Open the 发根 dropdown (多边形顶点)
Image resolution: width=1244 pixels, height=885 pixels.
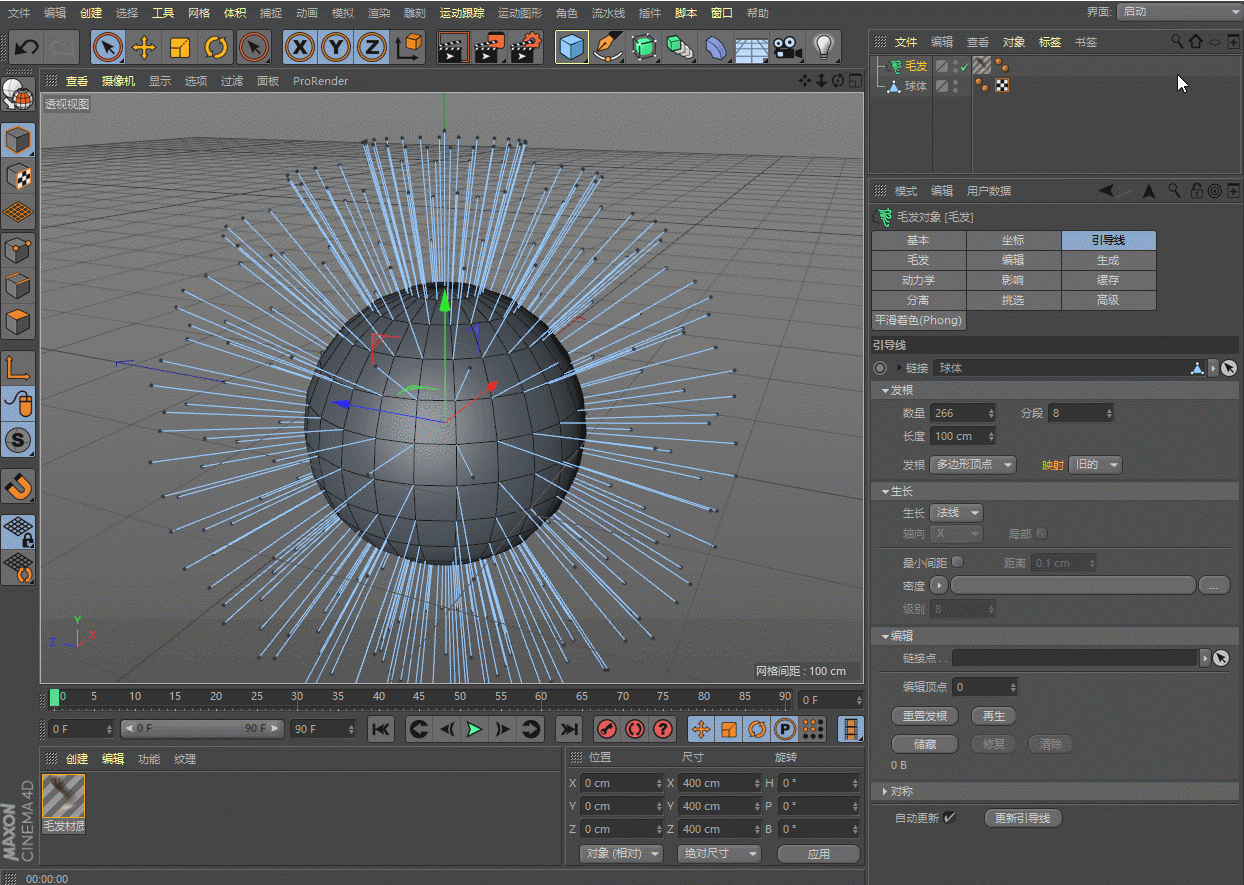tap(972, 464)
